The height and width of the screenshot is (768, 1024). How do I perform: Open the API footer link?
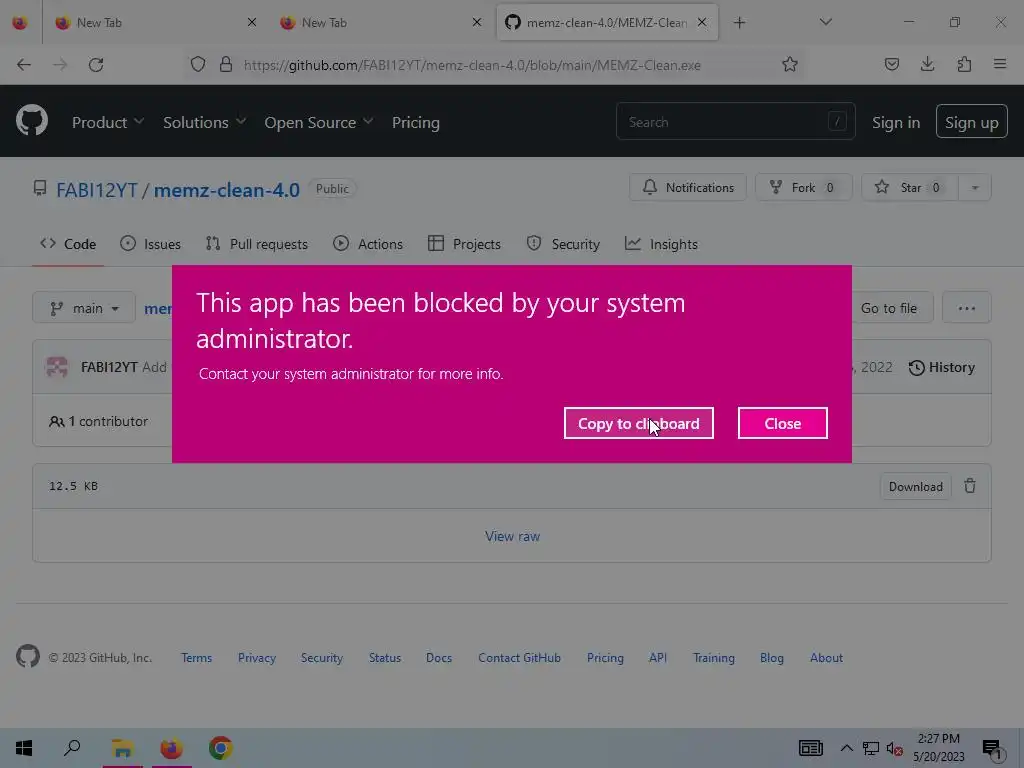coord(658,658)
